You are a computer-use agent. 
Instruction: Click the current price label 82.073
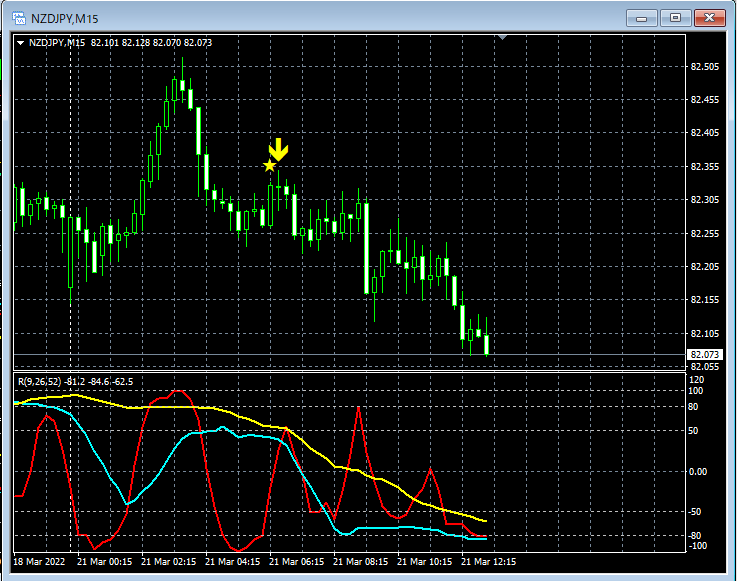point(705,355)
